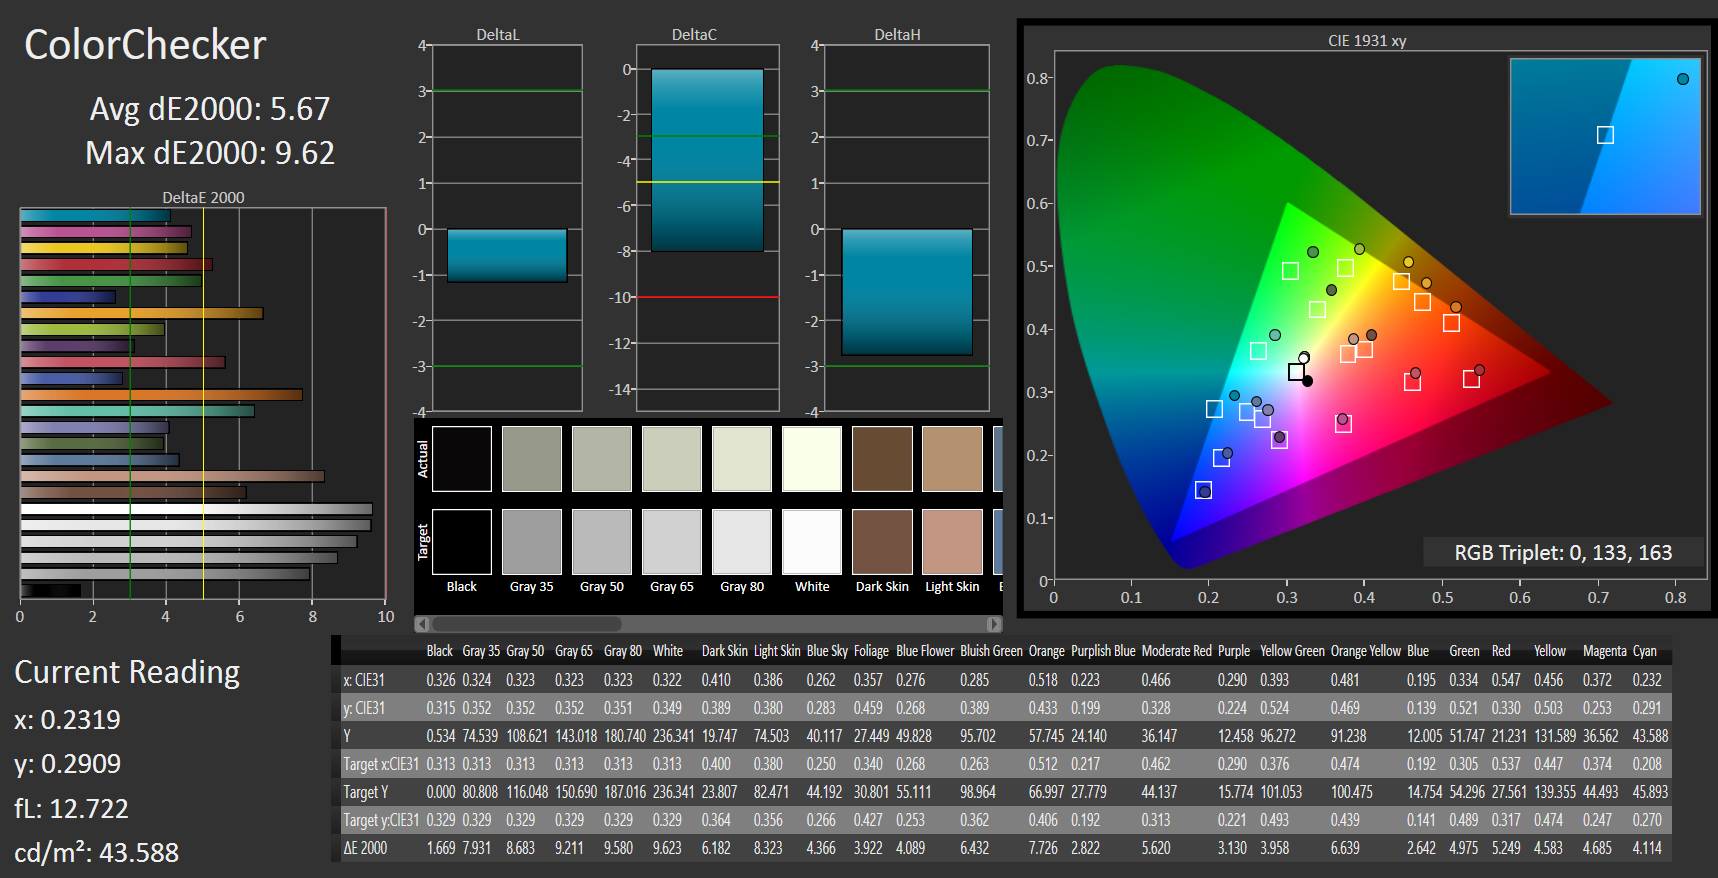1718x878 pixels.
Task: Click the CIE 1931 xy chart title
Action: click(1367, 41)
